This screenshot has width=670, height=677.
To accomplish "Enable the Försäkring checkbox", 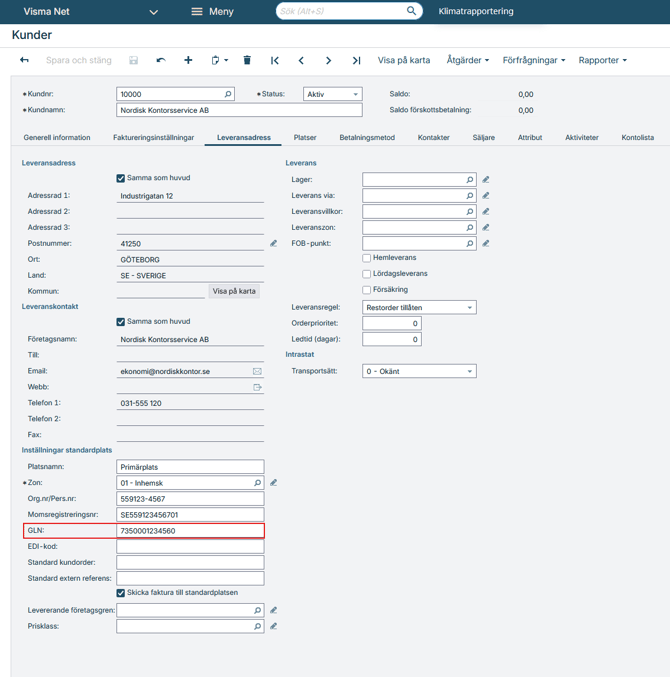I will coord(367,290).
